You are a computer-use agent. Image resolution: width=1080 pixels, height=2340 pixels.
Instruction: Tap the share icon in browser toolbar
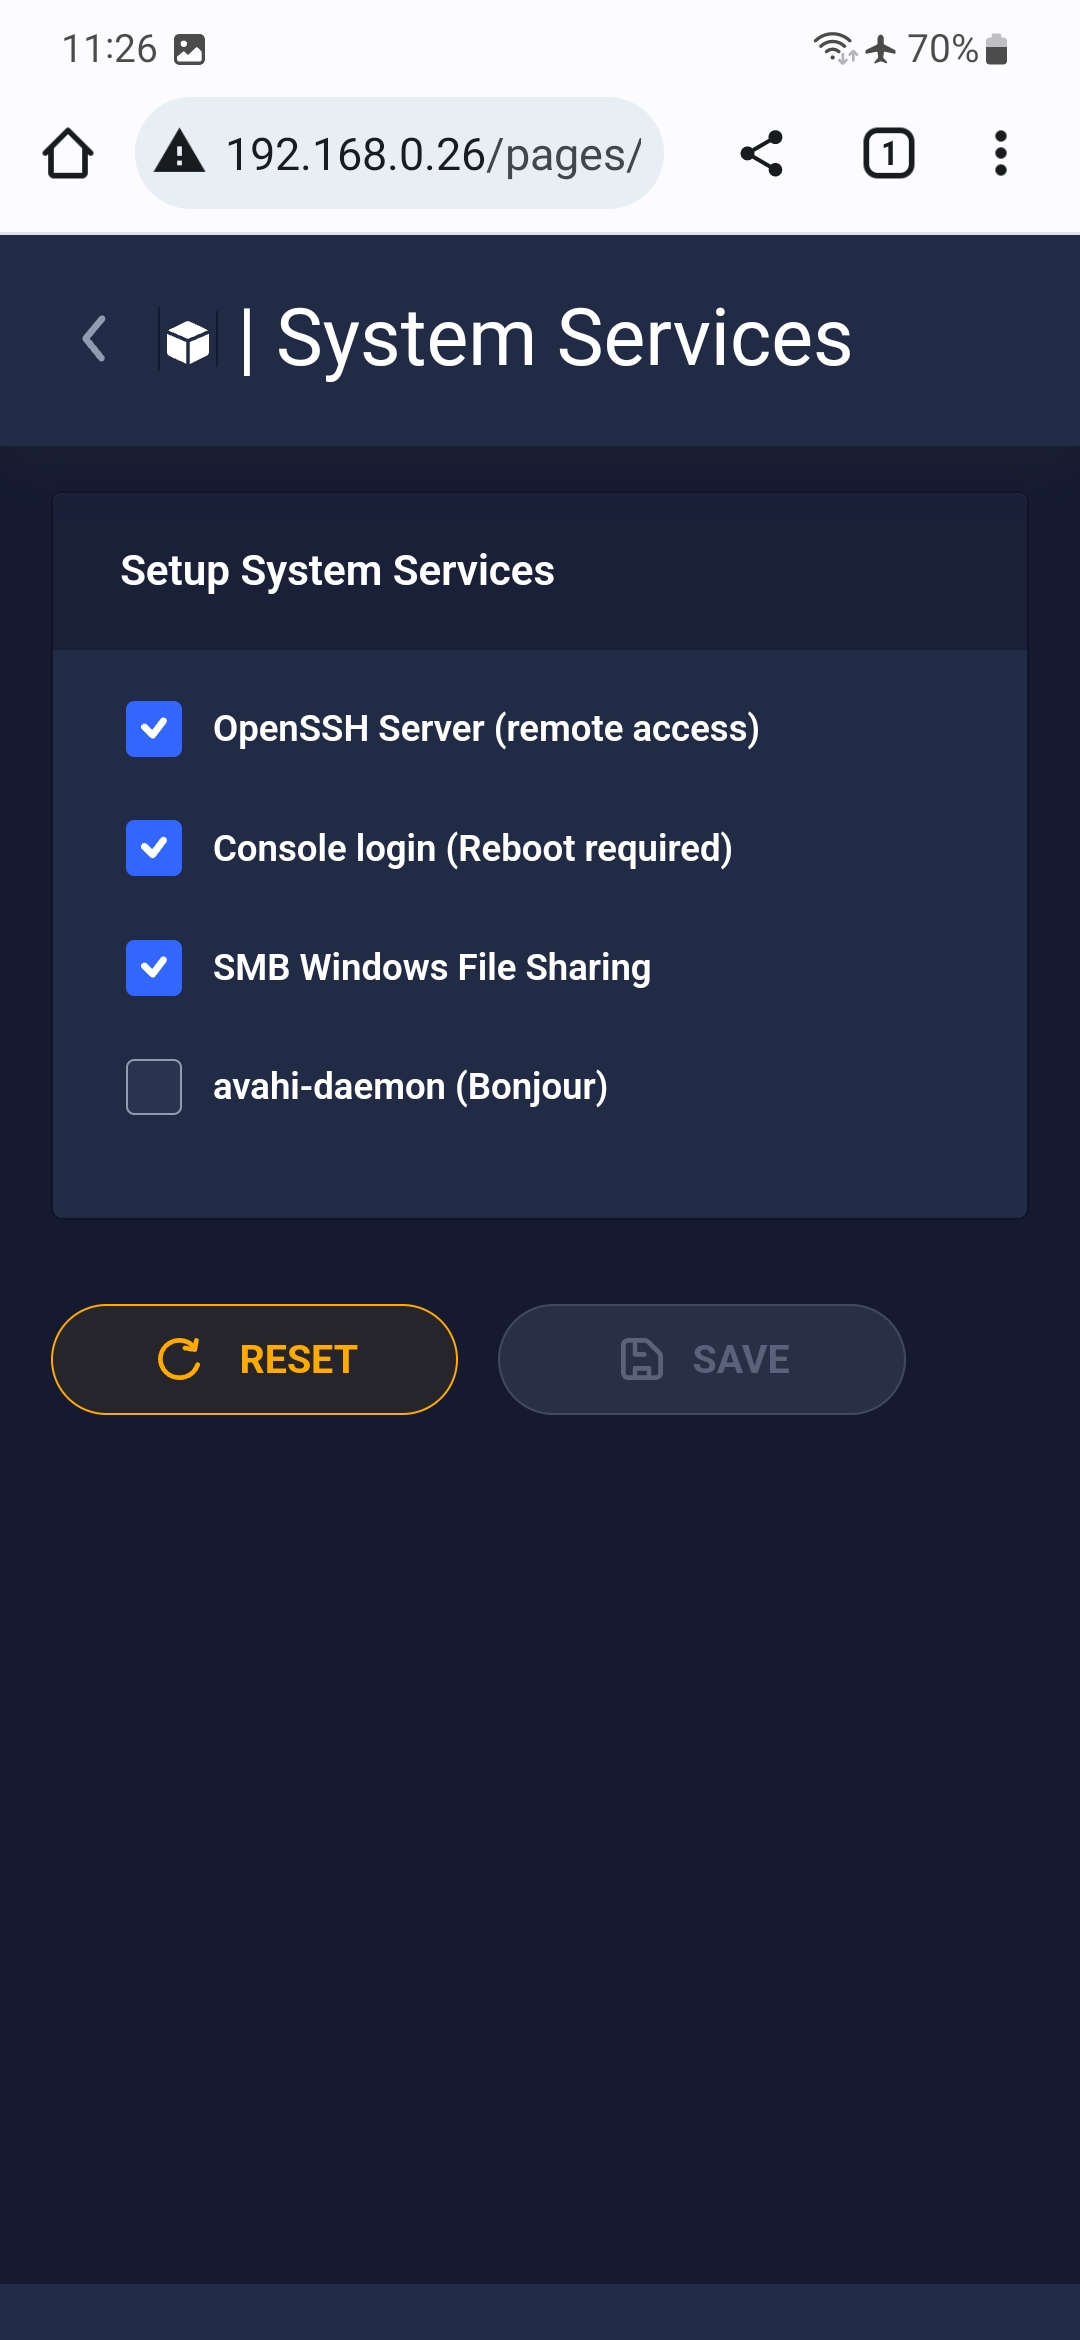[x=761, y=154]
